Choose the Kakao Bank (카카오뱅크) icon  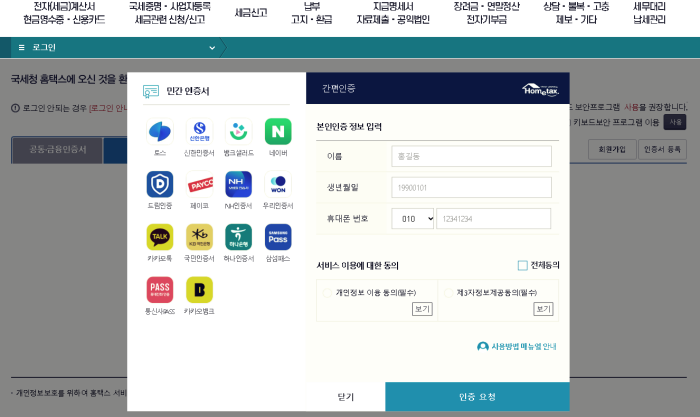pos(199,290)
